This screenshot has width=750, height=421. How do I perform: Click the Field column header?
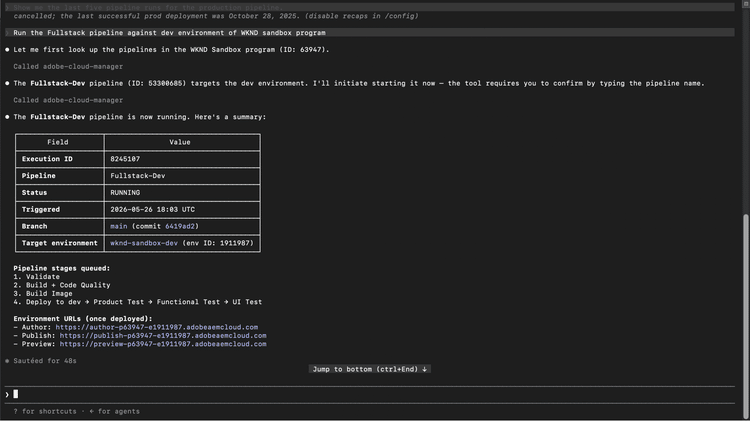(58, 142)
